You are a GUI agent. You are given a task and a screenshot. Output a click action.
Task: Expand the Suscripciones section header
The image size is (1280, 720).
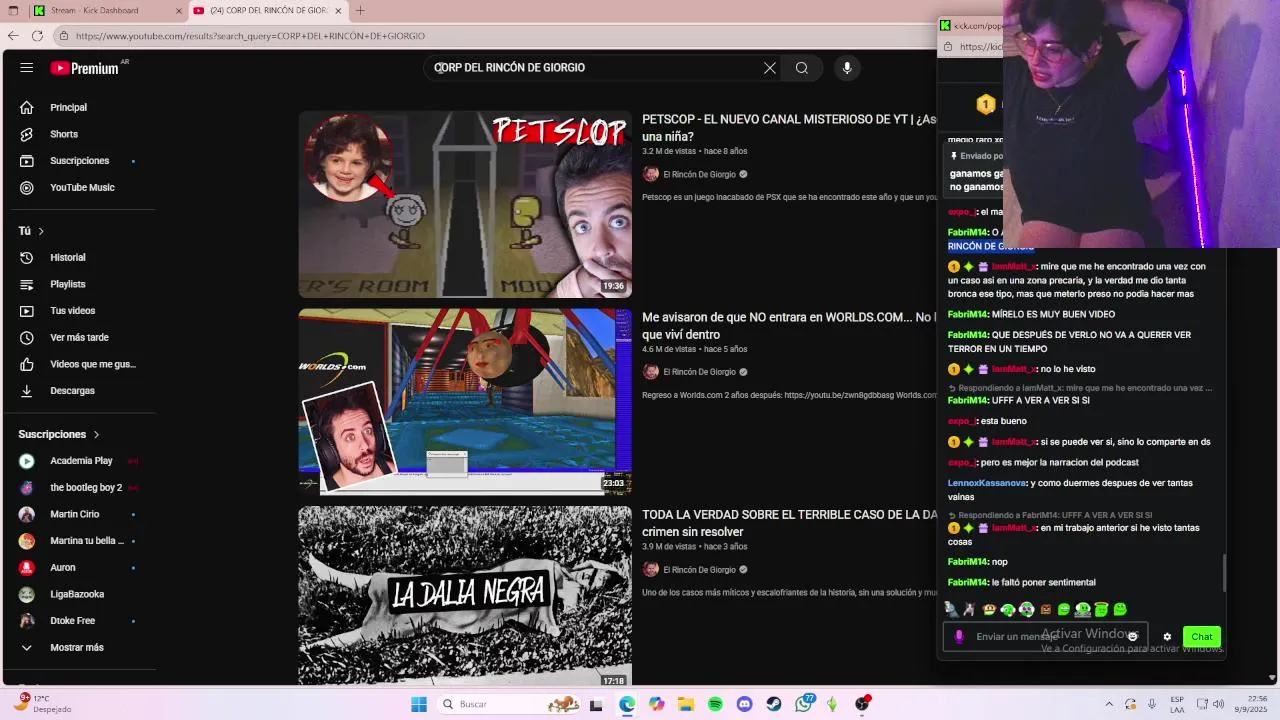point(59,434)
